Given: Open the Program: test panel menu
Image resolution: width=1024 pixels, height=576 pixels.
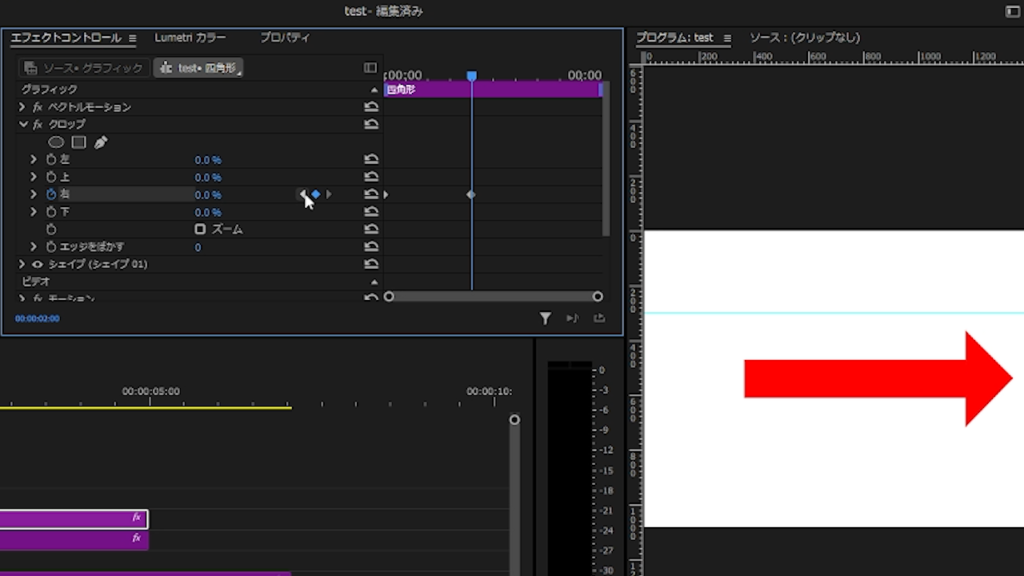Looking at the screenshot, I should point(727,39).
